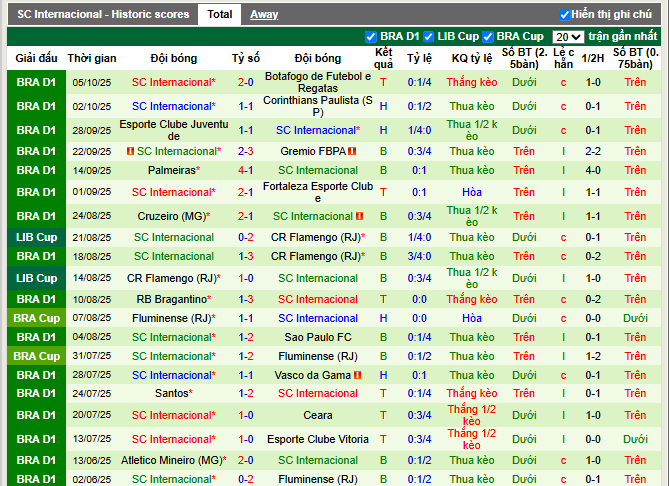This screenshot has width=669, height=486.
Task: Toggle the BRA Cup filter checkbox
Action: (487, 37)
